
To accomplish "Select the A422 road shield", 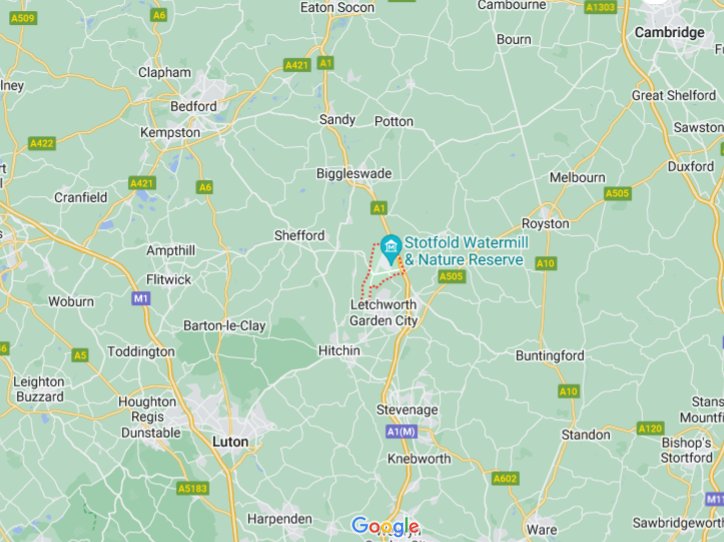I will [42, 143].
